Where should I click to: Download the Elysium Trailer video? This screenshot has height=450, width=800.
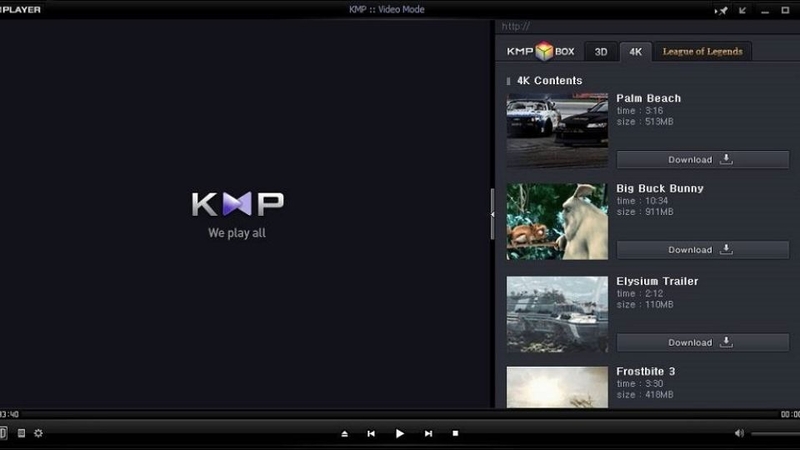click(703, 342)
